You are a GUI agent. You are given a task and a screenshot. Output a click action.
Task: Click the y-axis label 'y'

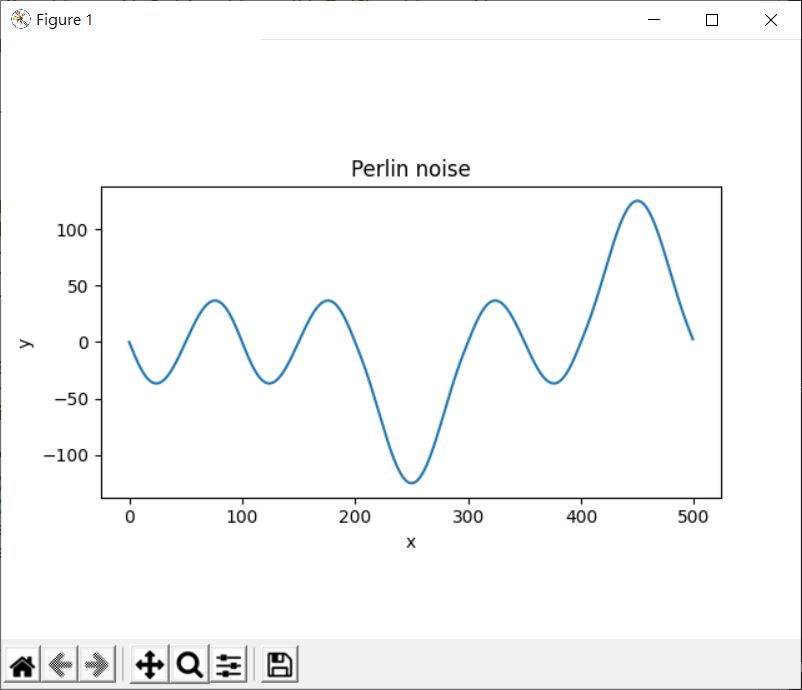click(x=26, y=343)
